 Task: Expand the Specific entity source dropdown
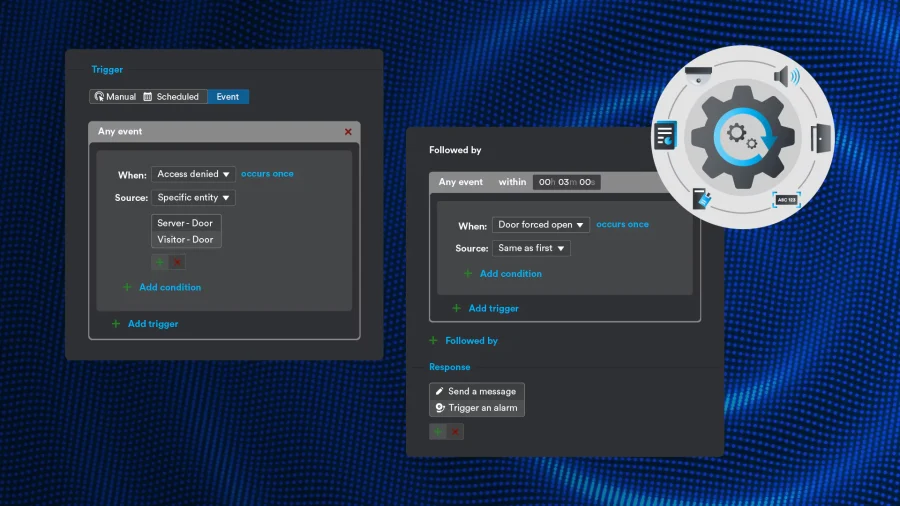[193, 198]
